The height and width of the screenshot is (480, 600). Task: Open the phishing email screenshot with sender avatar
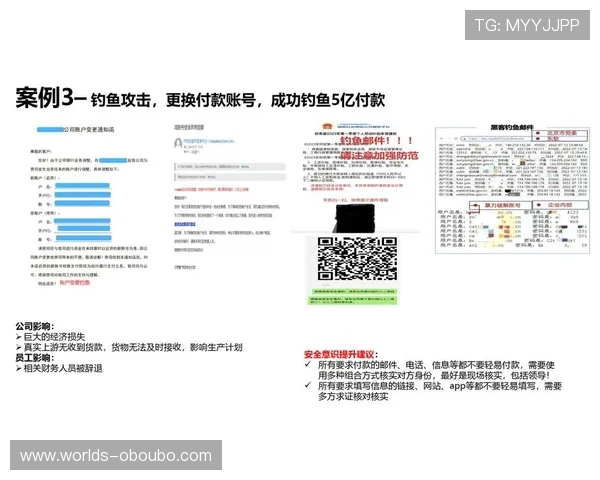230,198
